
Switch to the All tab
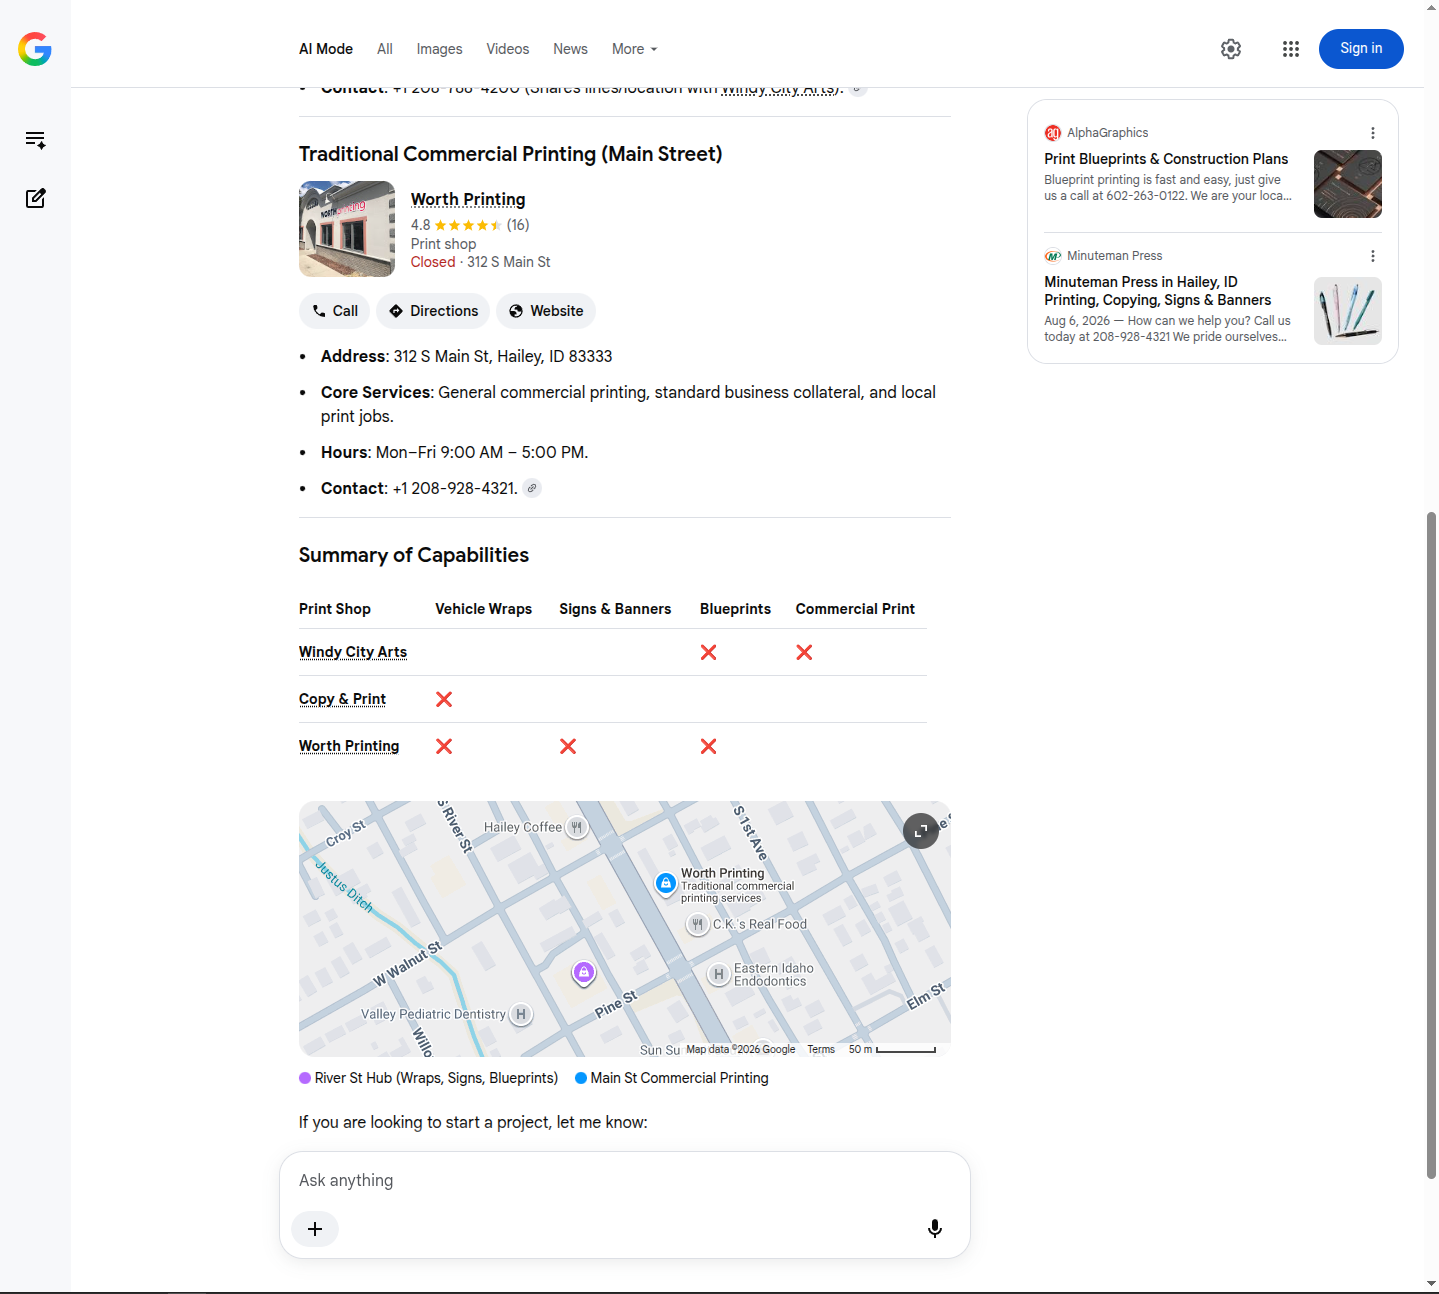(385, 49)
